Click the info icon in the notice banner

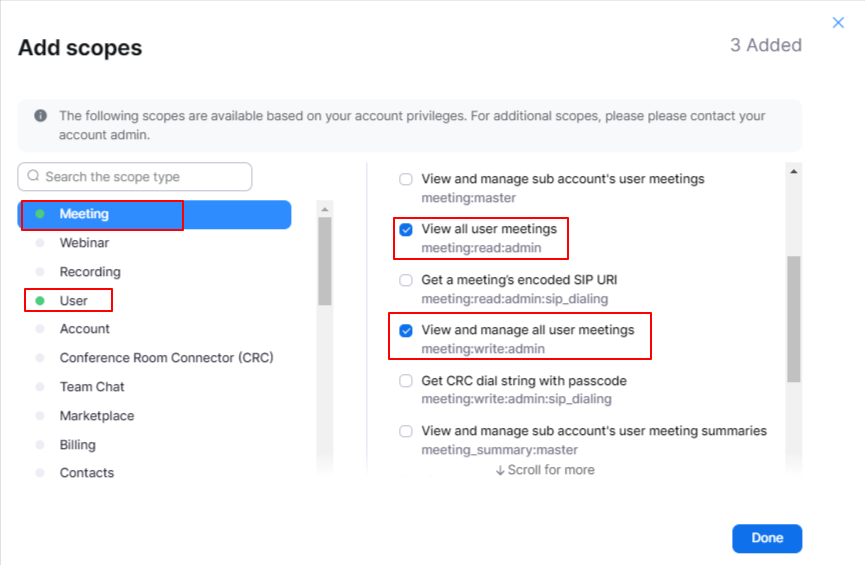(40, 116)
